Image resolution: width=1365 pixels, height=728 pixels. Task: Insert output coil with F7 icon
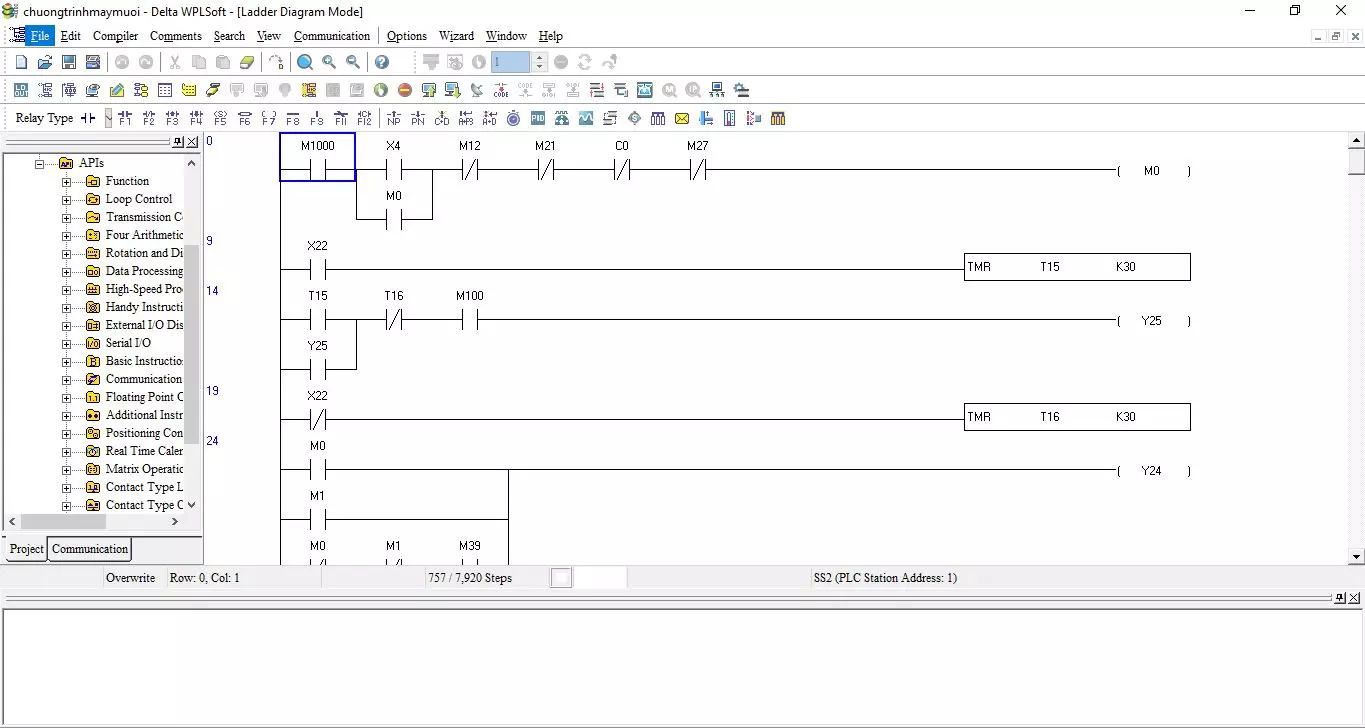pos(268,118)
